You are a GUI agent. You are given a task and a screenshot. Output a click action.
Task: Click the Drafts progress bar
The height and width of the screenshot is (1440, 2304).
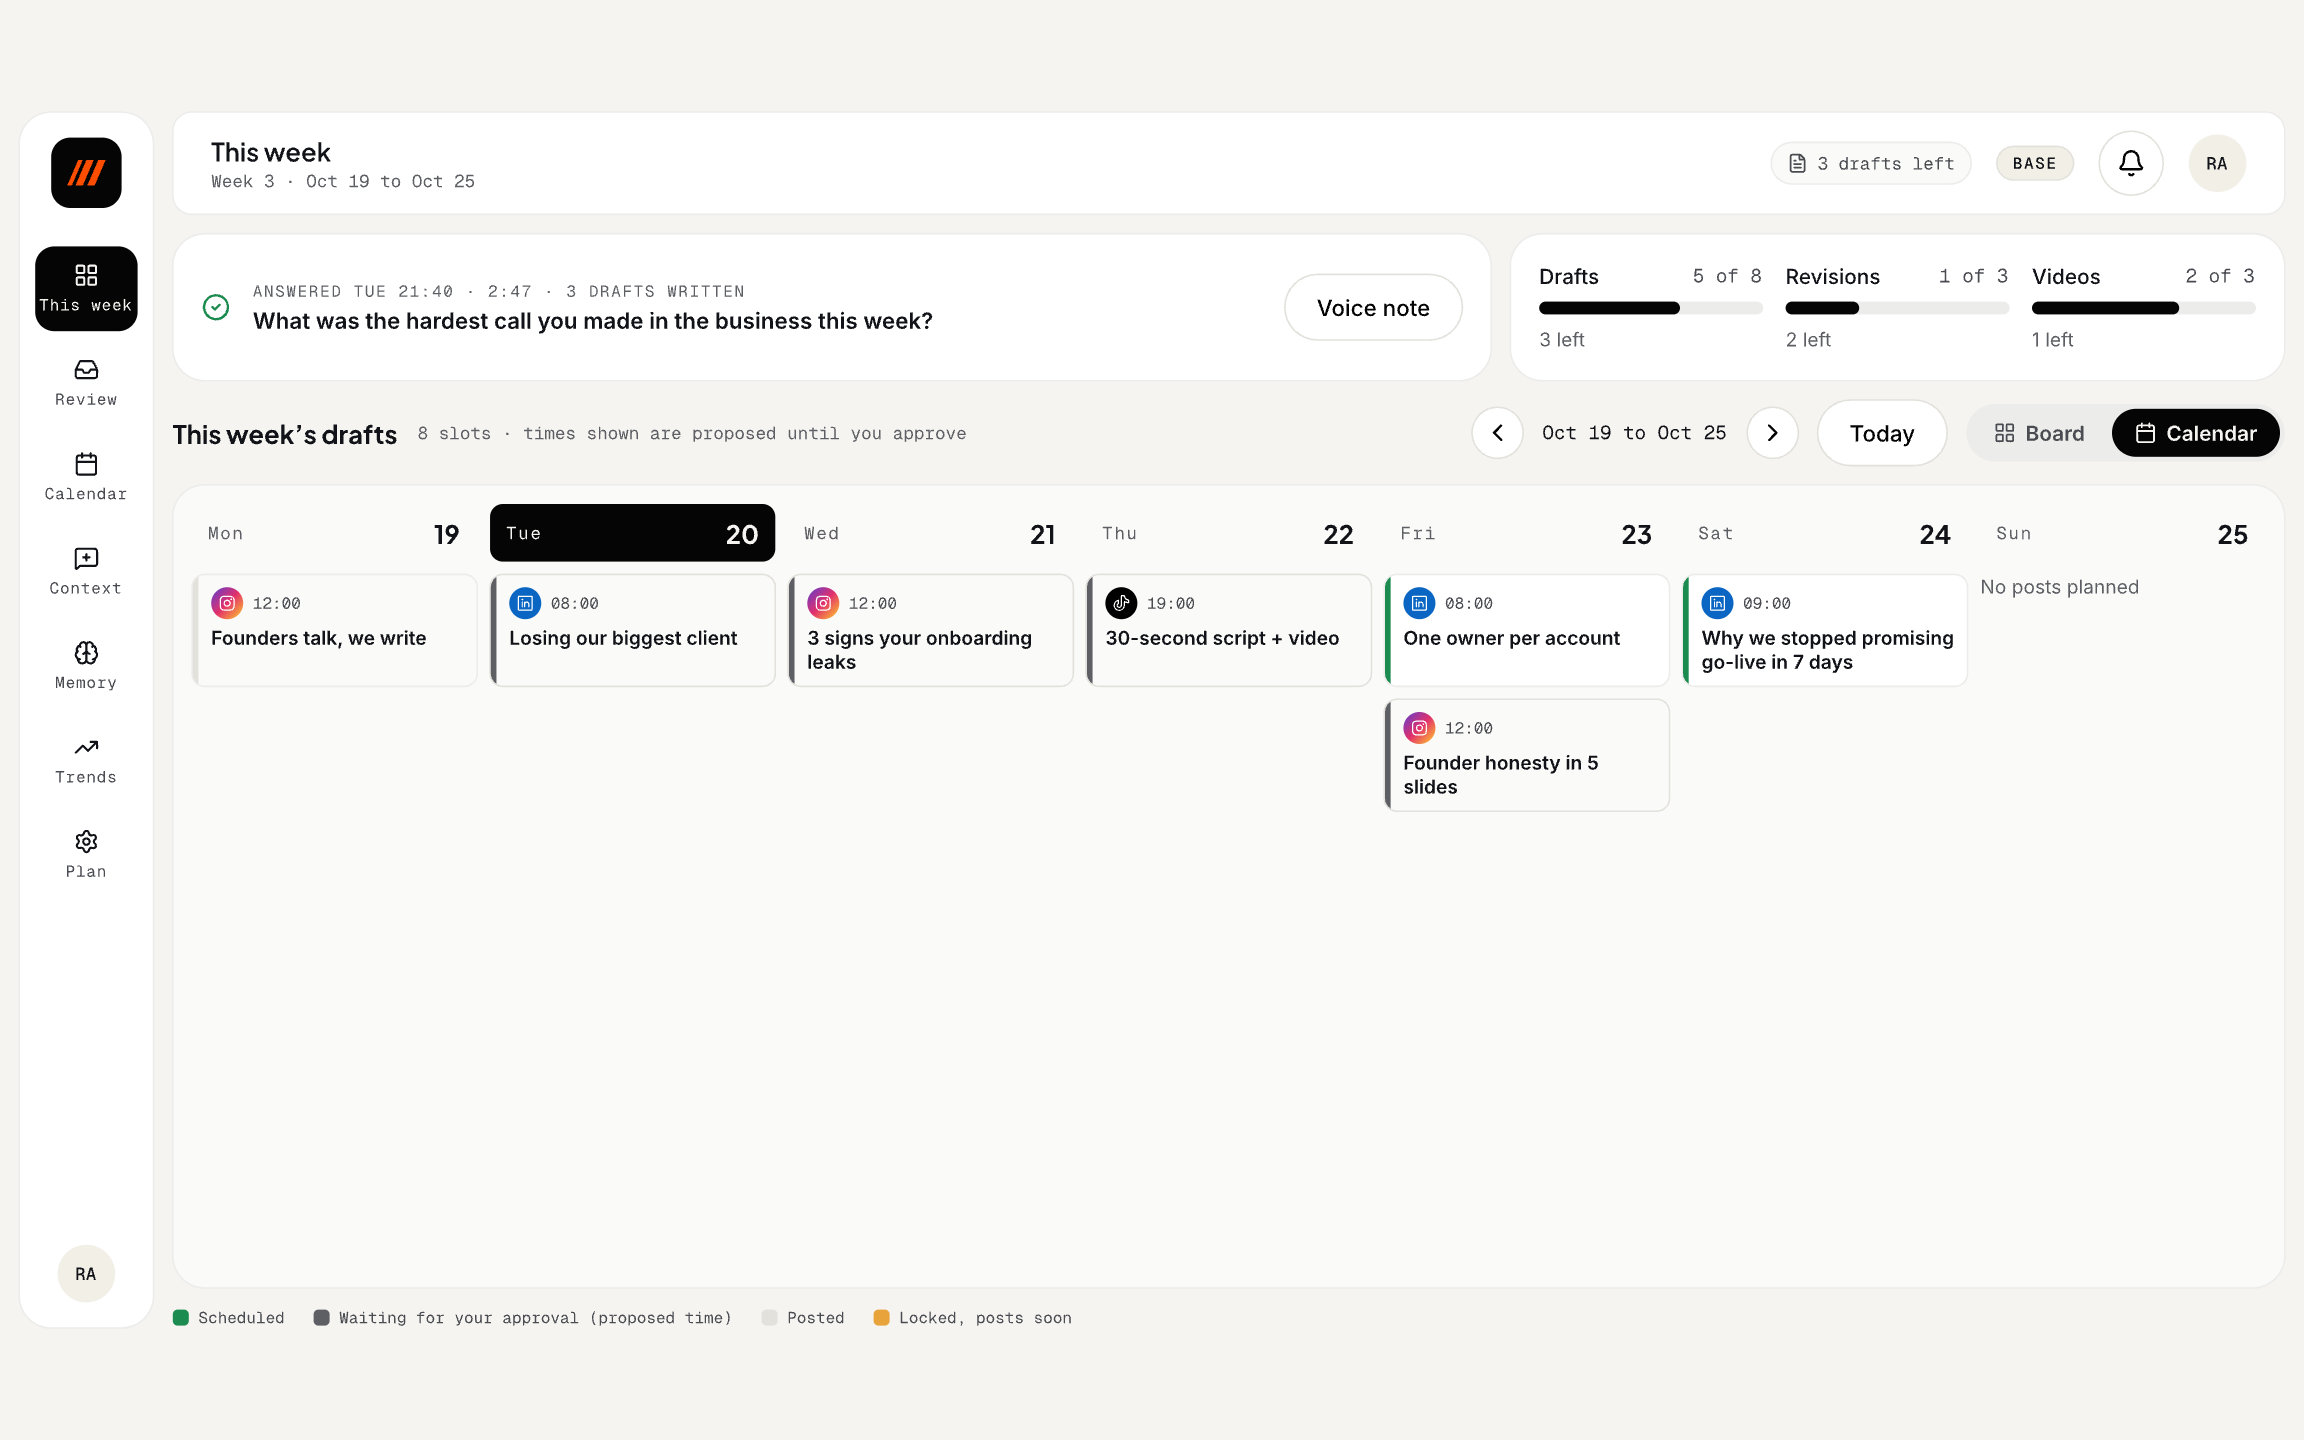[1650, 308]
